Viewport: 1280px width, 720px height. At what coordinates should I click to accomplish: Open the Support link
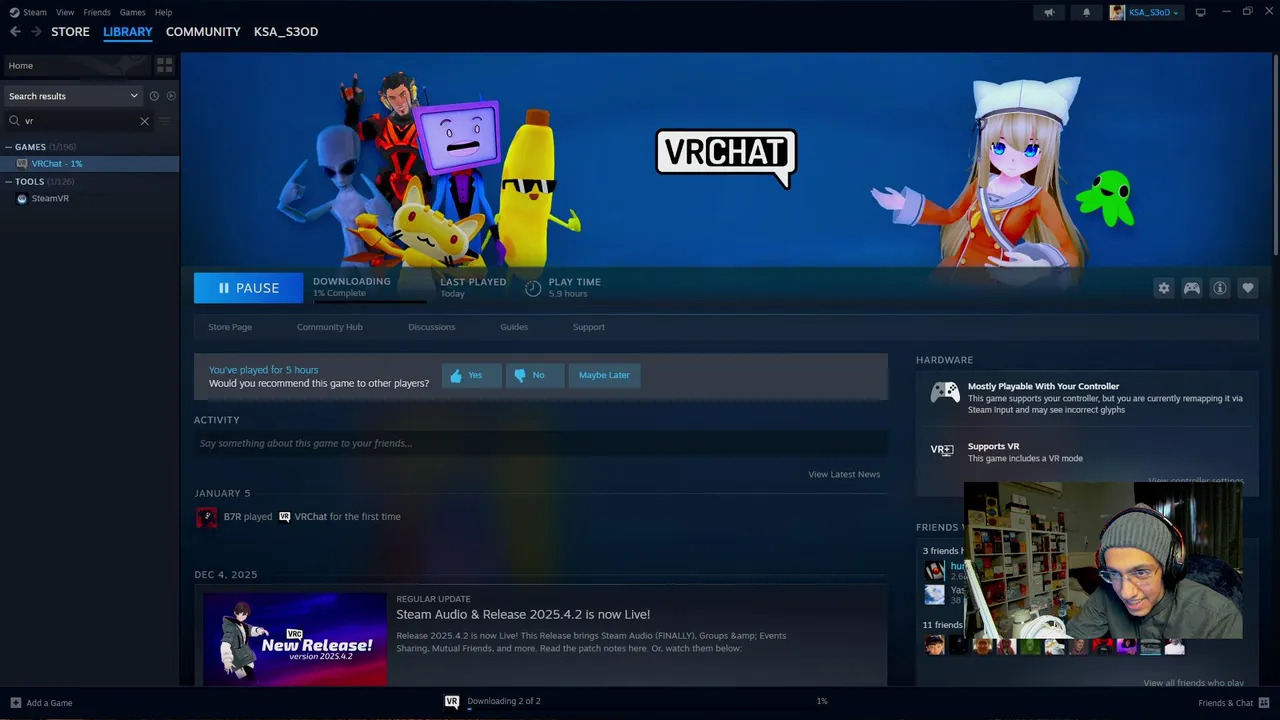pos(589,327)
